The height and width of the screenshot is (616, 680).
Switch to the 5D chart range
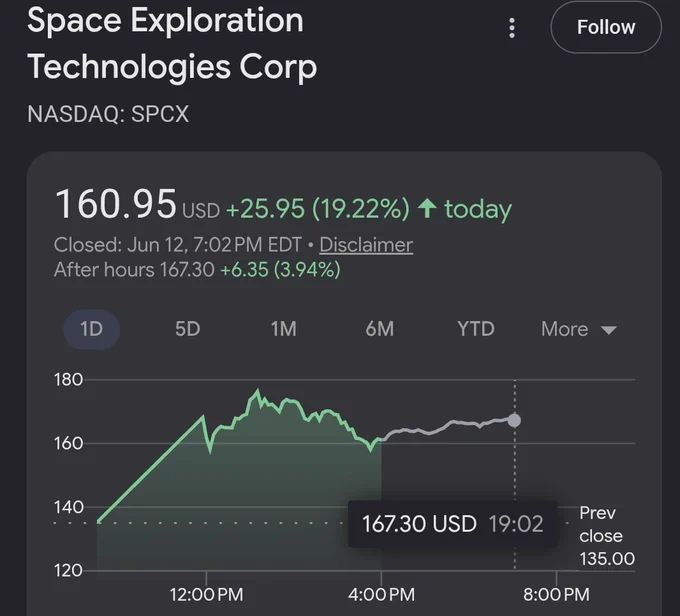187,329
